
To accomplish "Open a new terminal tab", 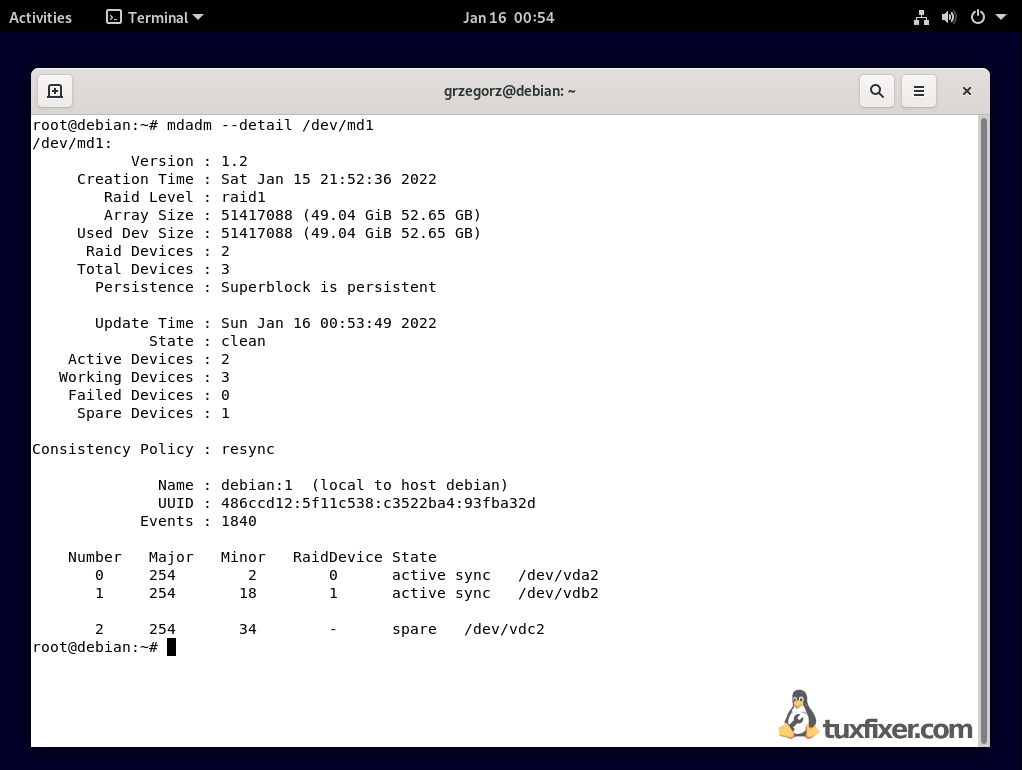I will [55, 91].
